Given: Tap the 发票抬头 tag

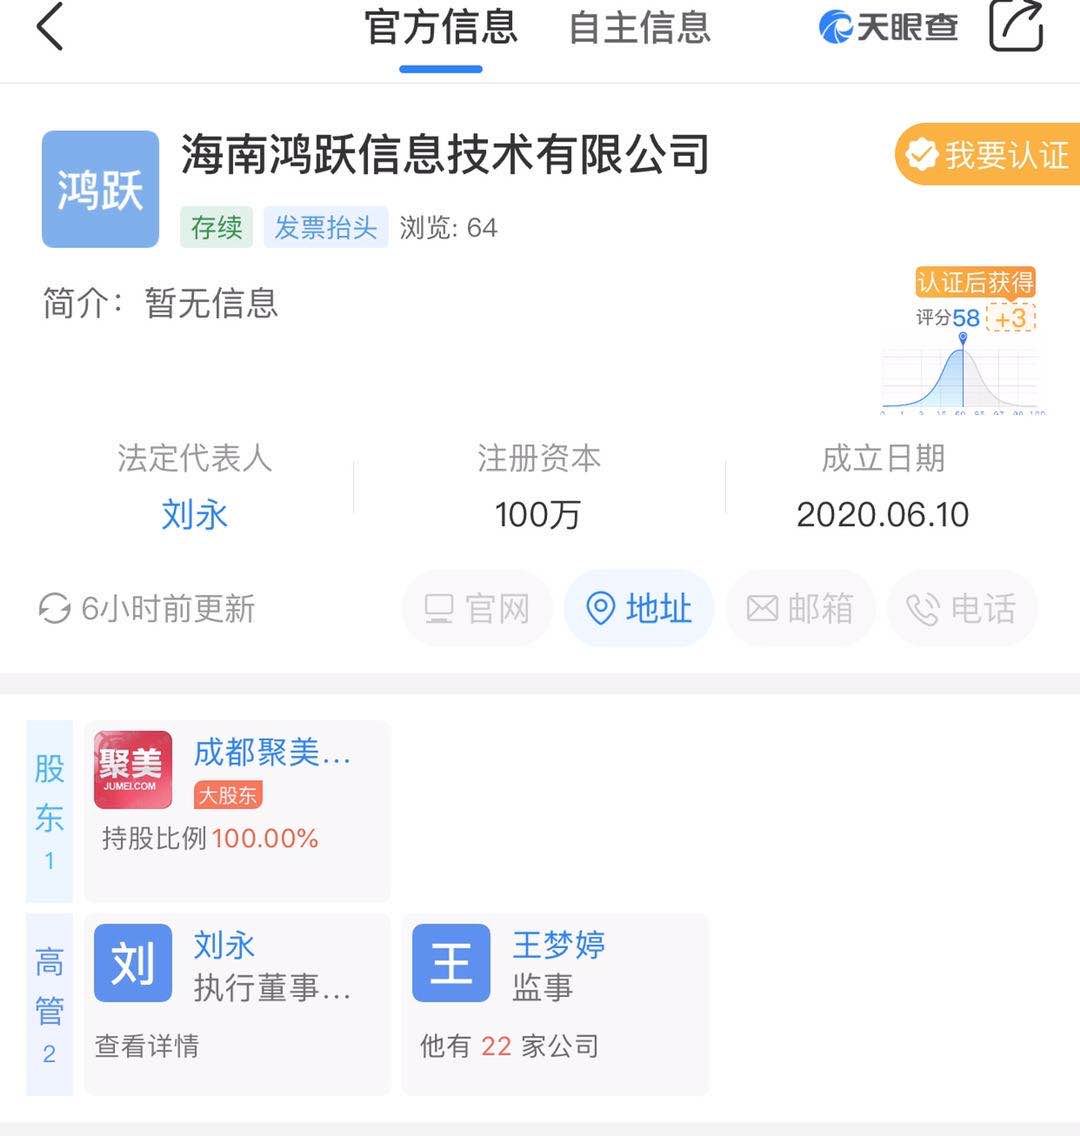Looking at the screenshot, I should (x=325, y=228).
